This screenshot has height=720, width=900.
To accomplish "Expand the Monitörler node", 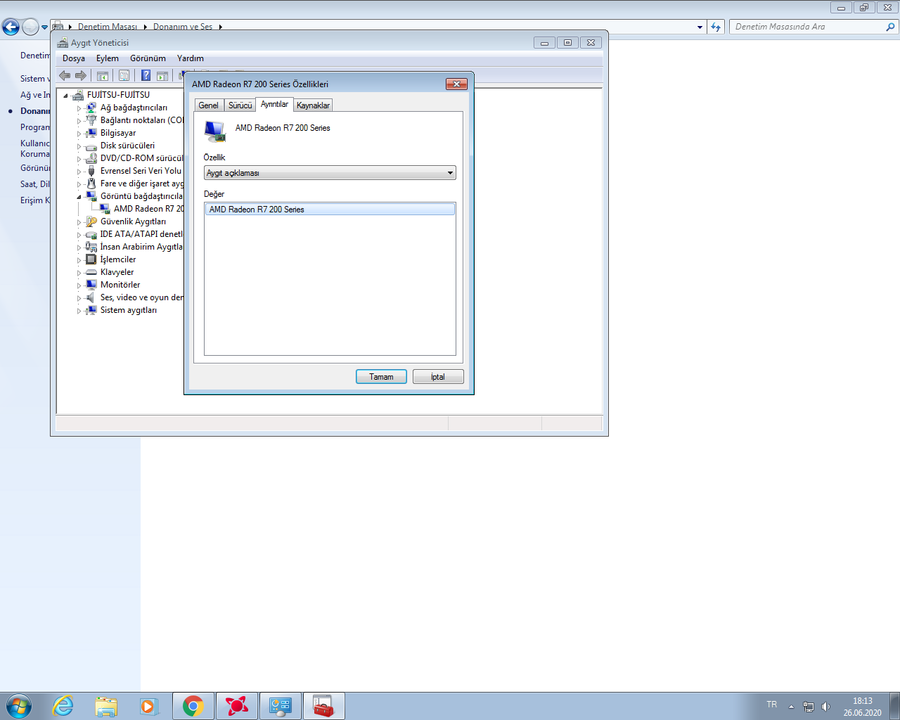I will [x=79, y=285].
